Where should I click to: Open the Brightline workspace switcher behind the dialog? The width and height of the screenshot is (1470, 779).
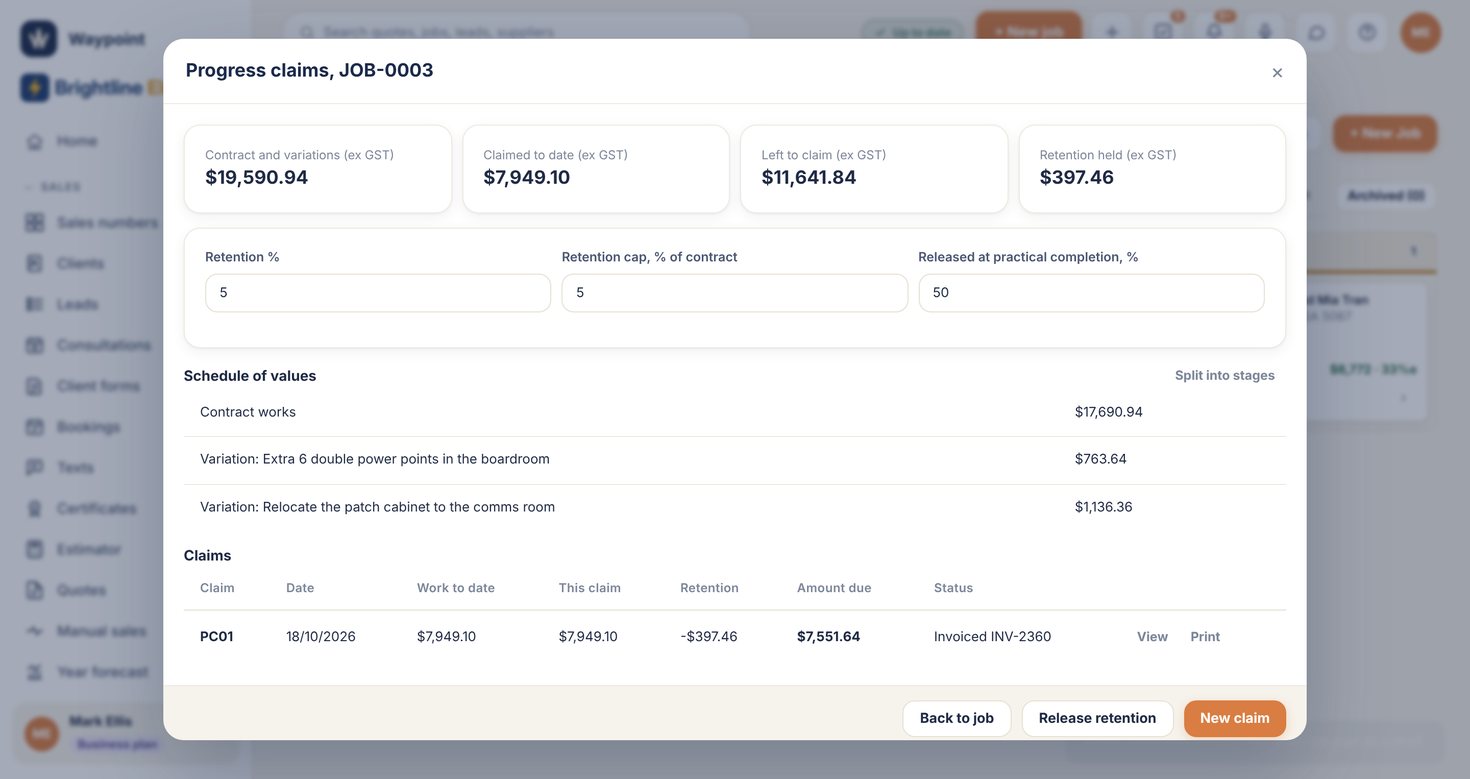(92, 88)
